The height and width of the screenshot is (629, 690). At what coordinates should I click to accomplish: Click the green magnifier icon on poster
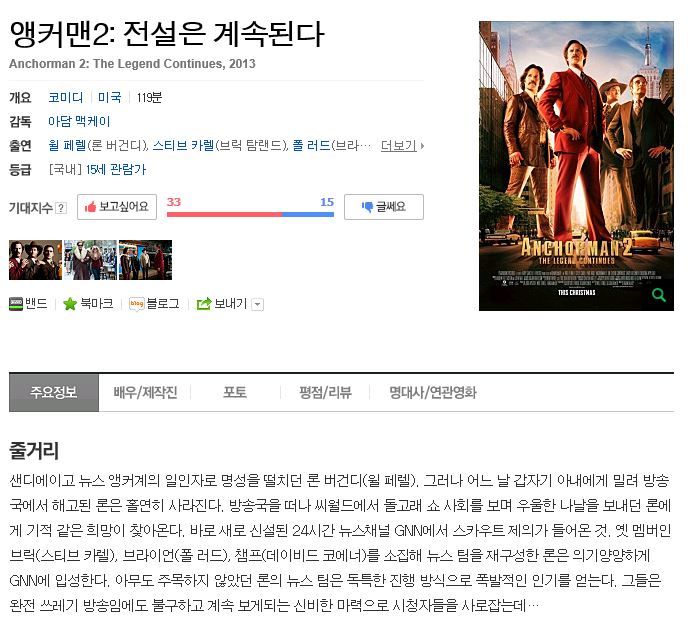658,295
